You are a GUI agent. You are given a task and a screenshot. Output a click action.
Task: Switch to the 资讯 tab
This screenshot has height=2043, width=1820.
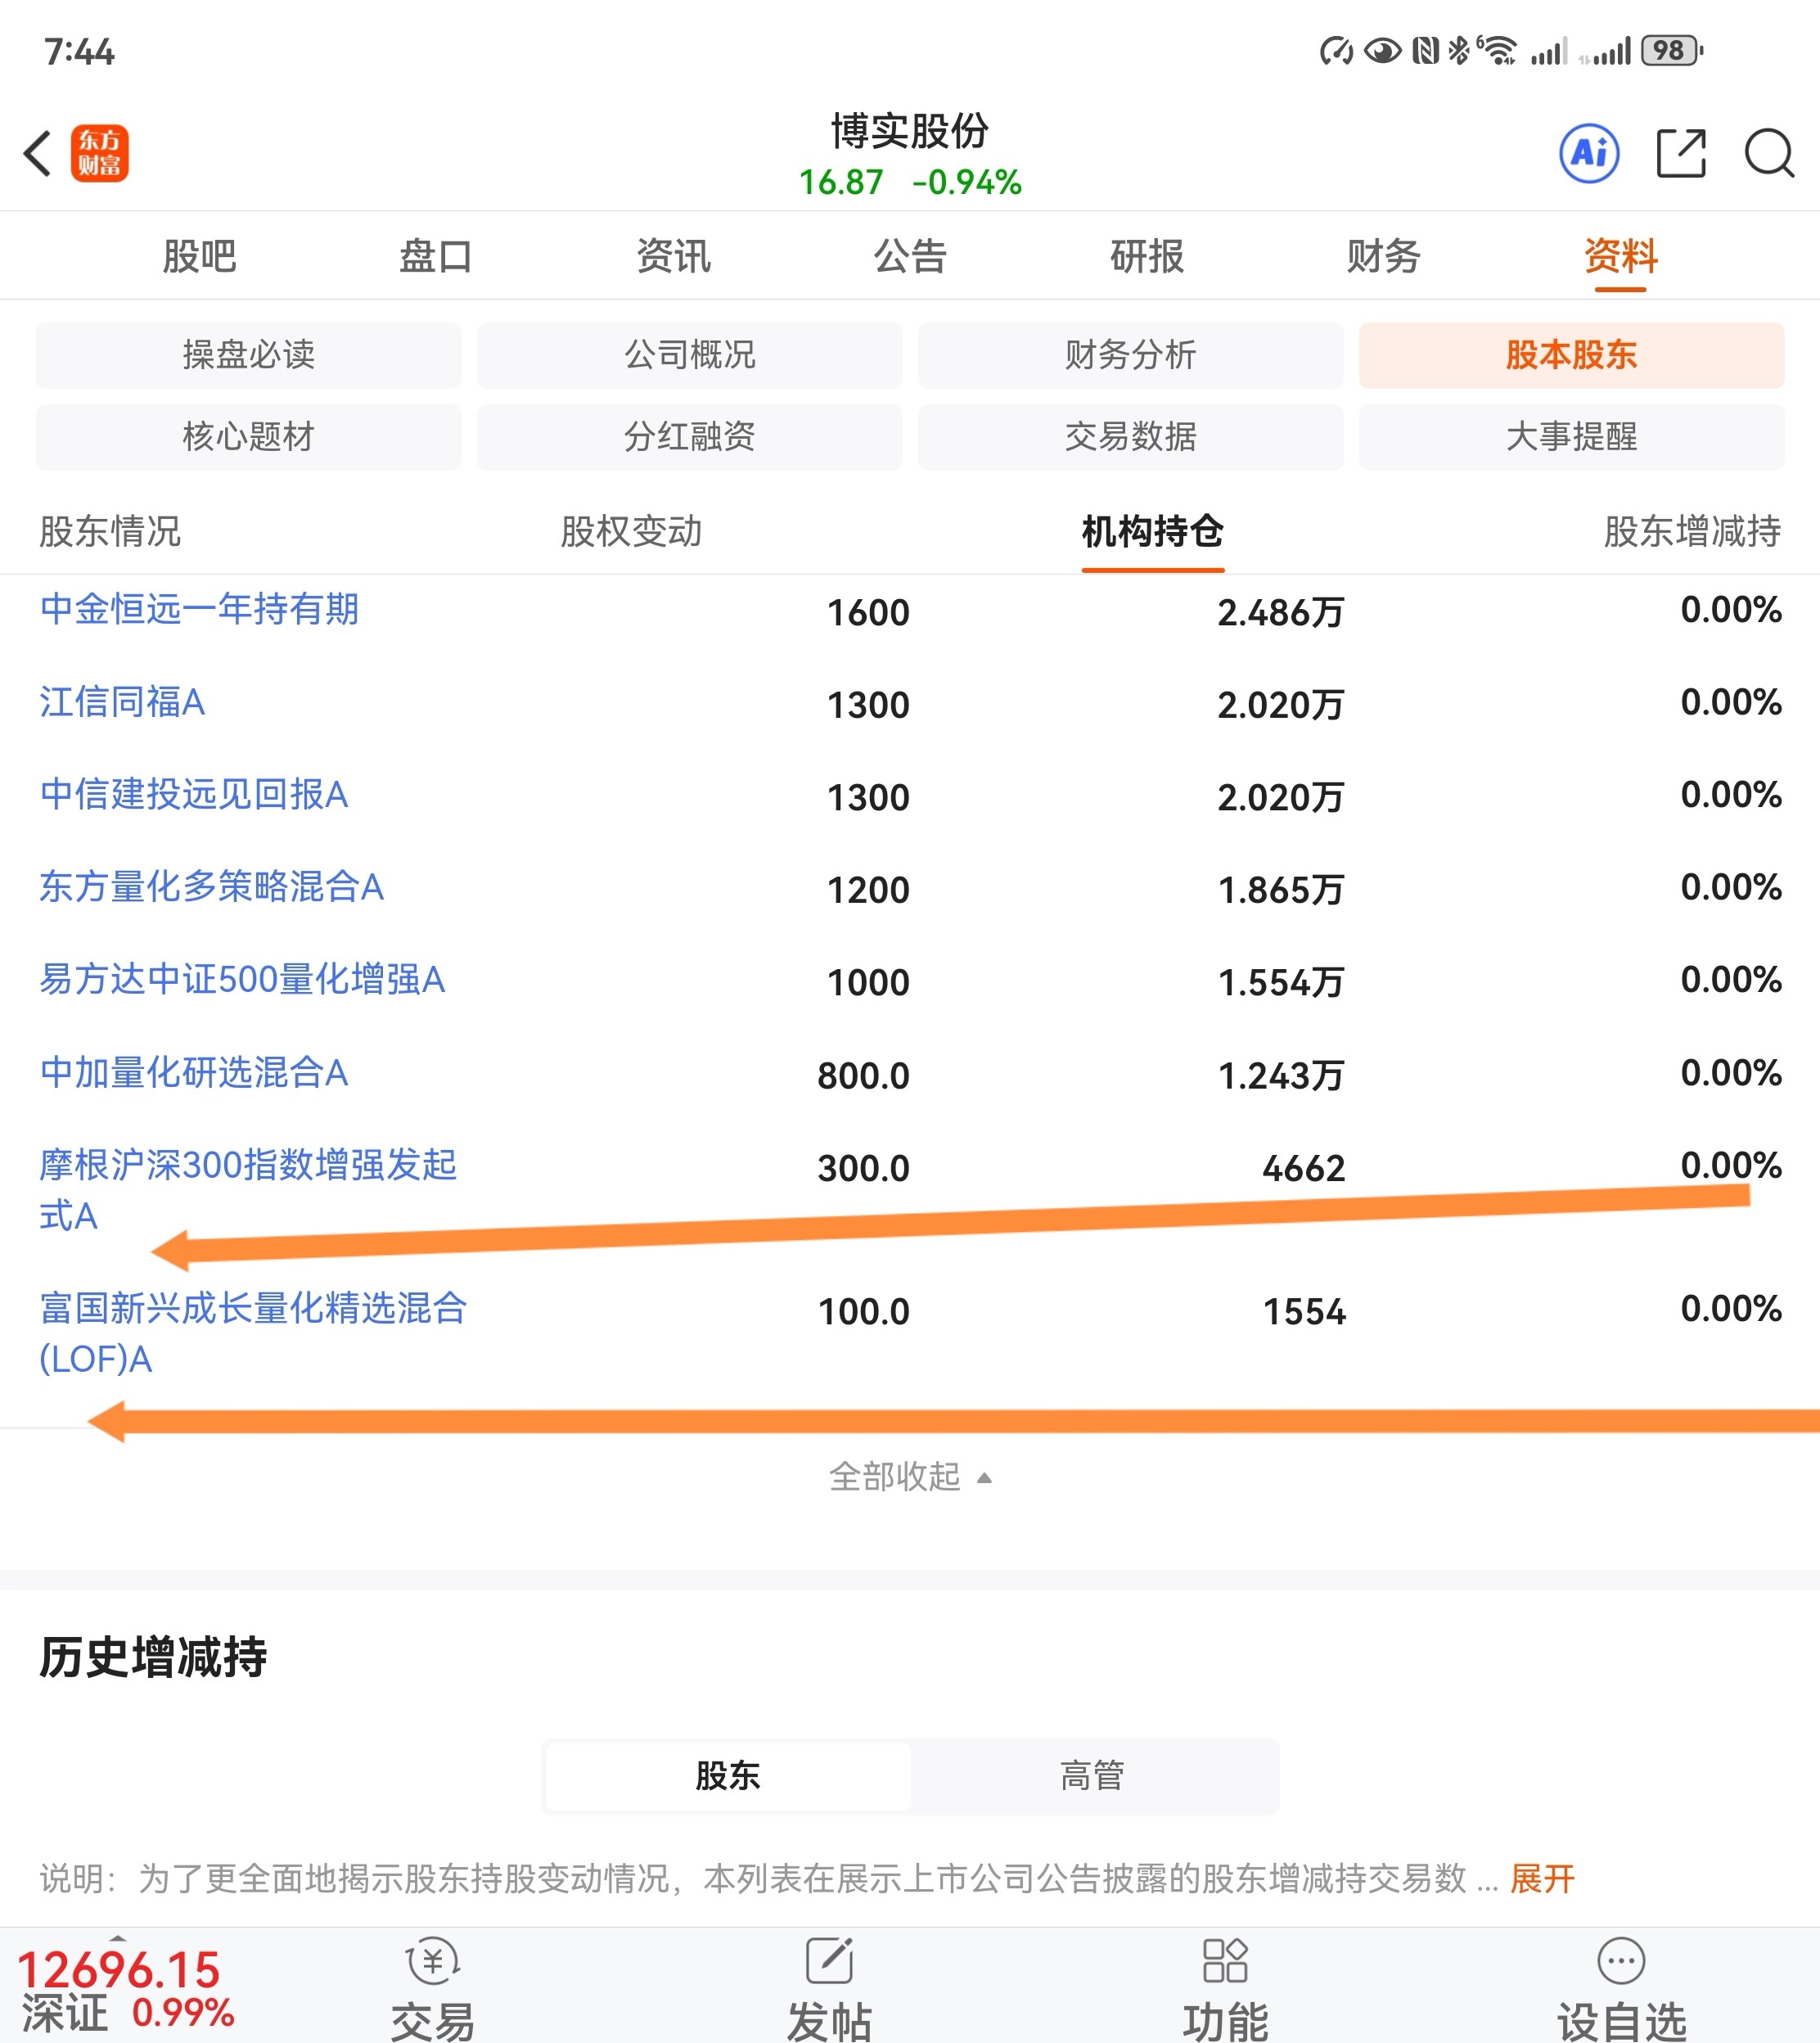click(673, 256)
